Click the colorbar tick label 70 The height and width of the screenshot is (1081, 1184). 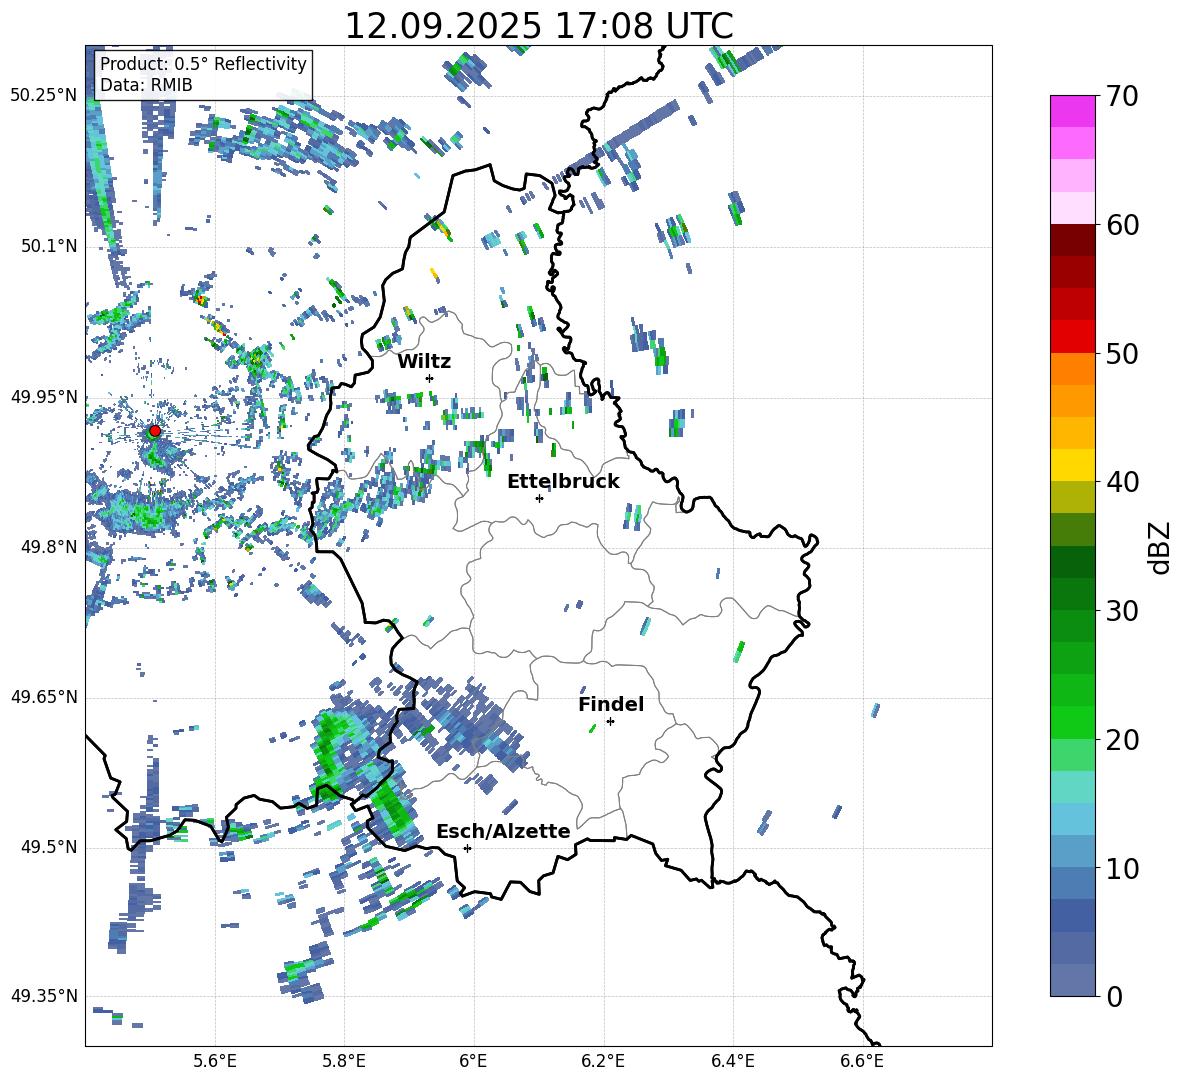click(1122, 96)
